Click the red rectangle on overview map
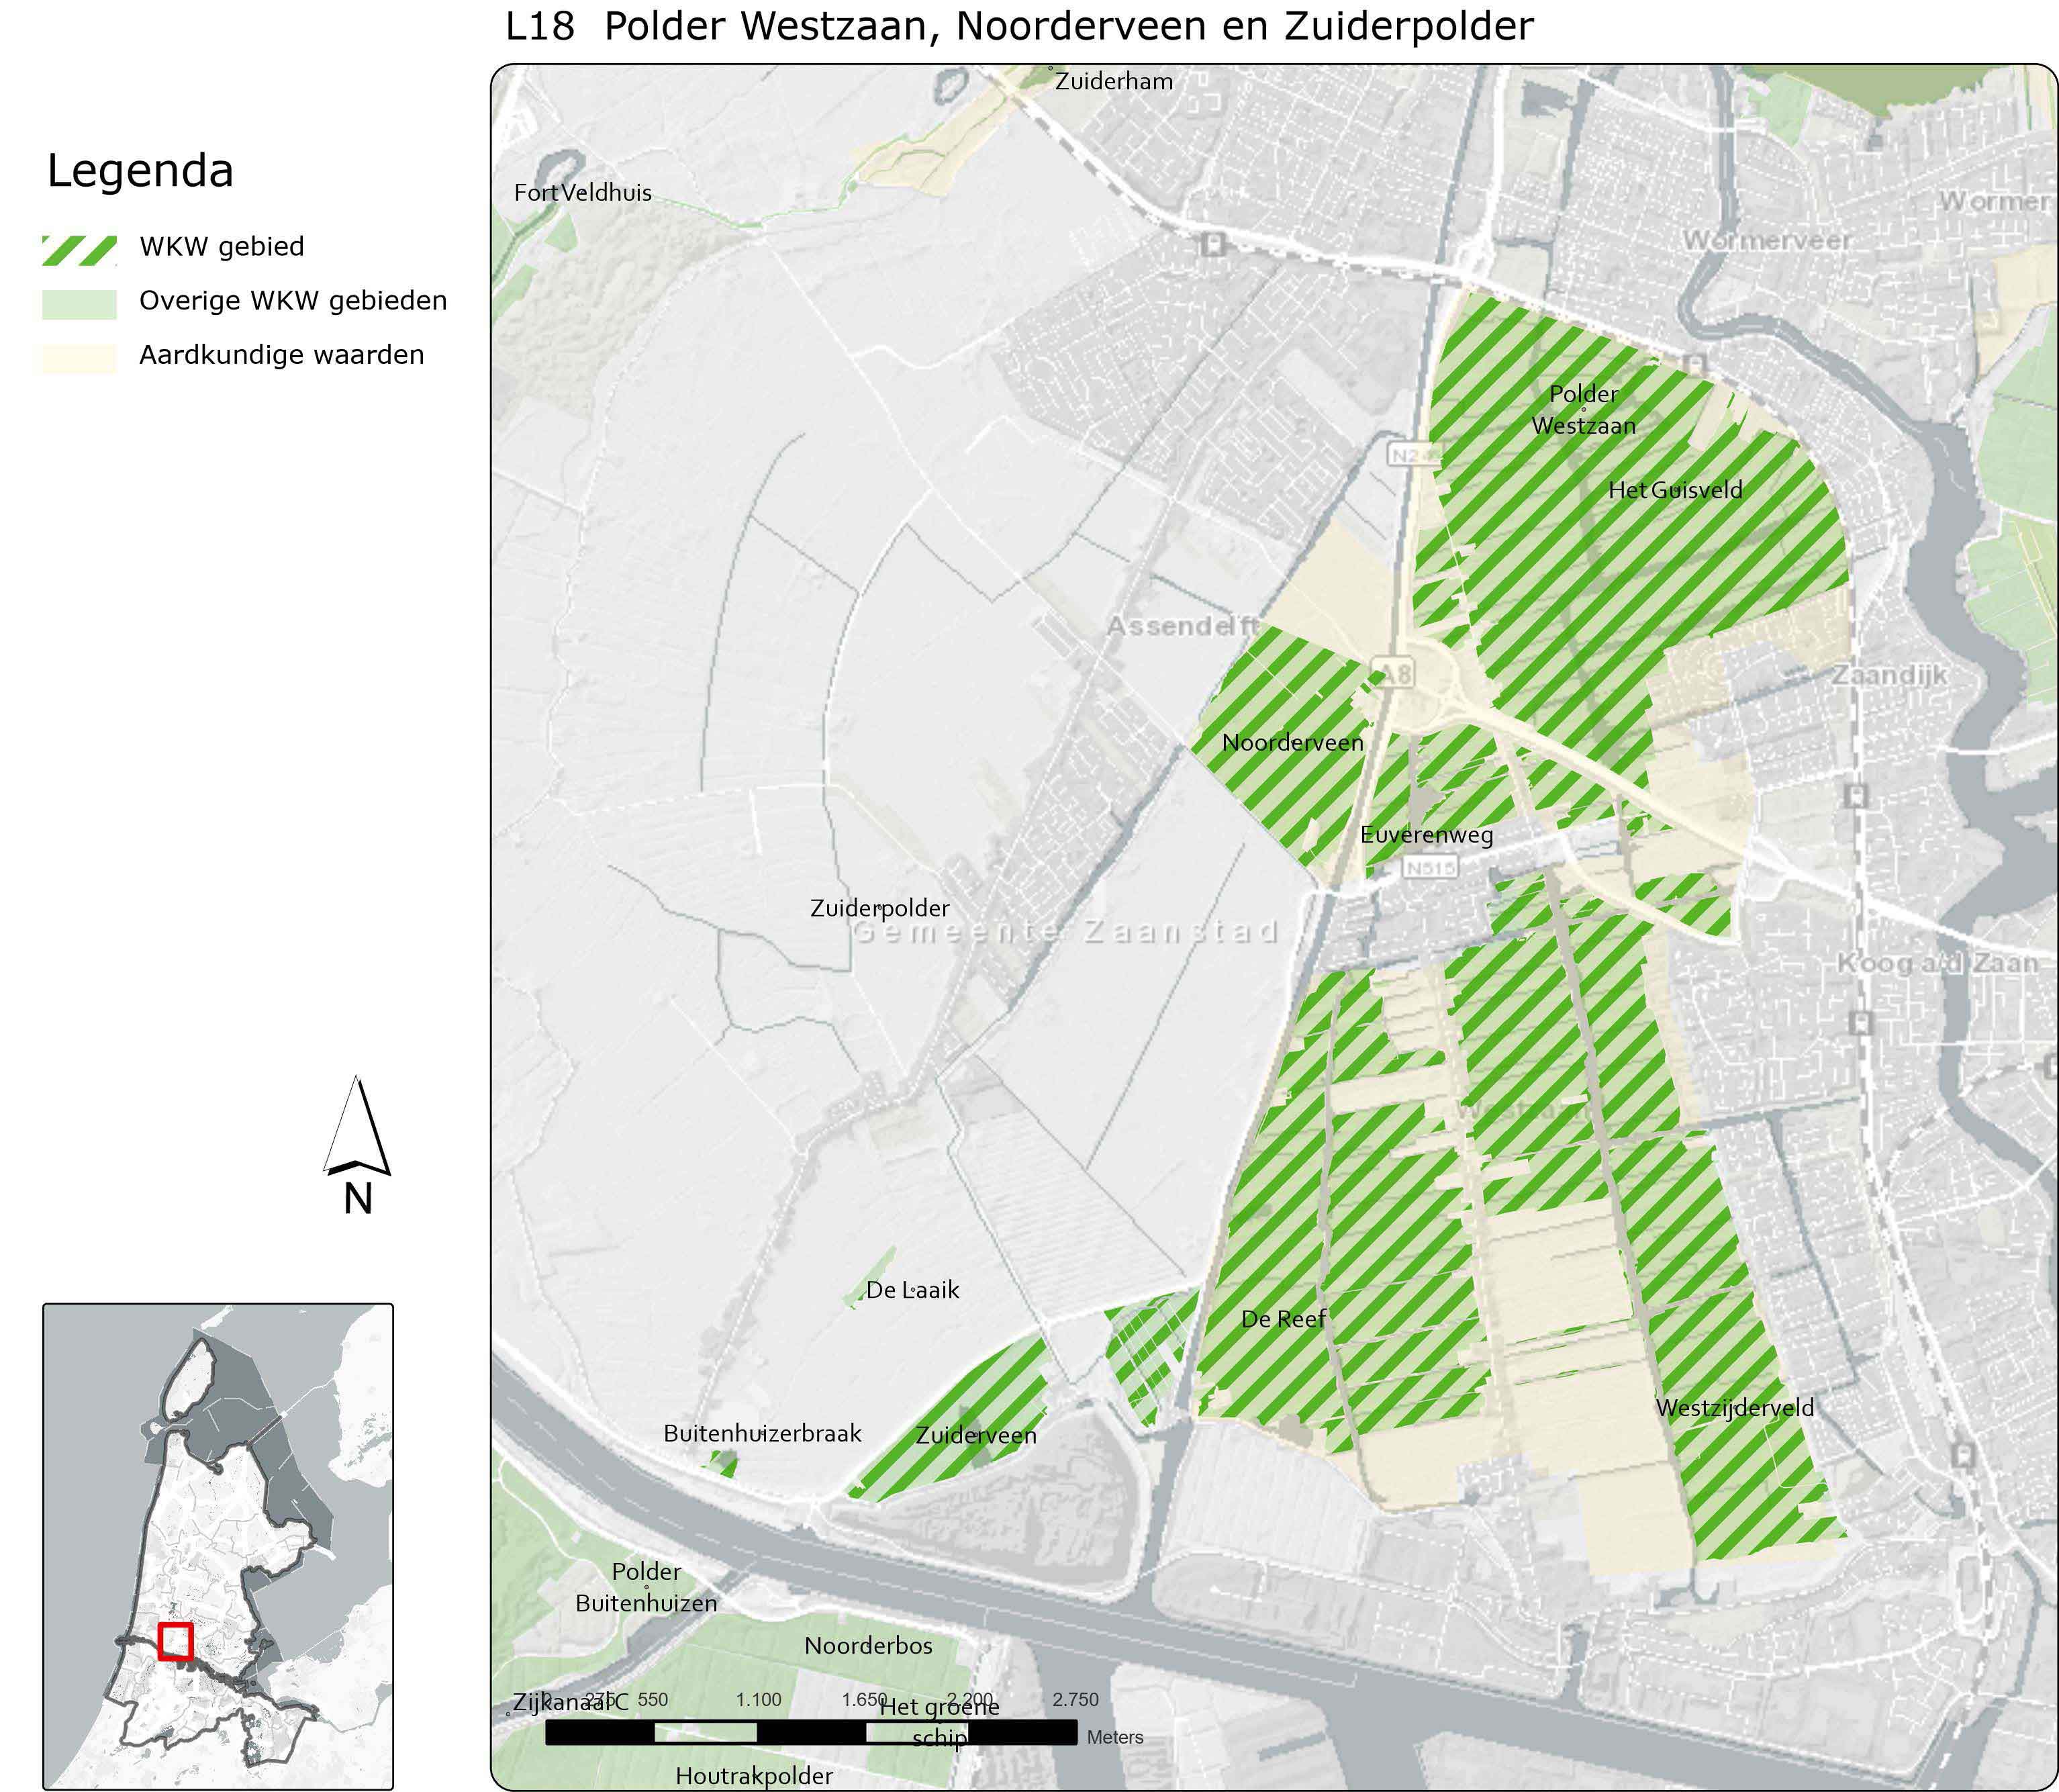 tap(175, 1641)
